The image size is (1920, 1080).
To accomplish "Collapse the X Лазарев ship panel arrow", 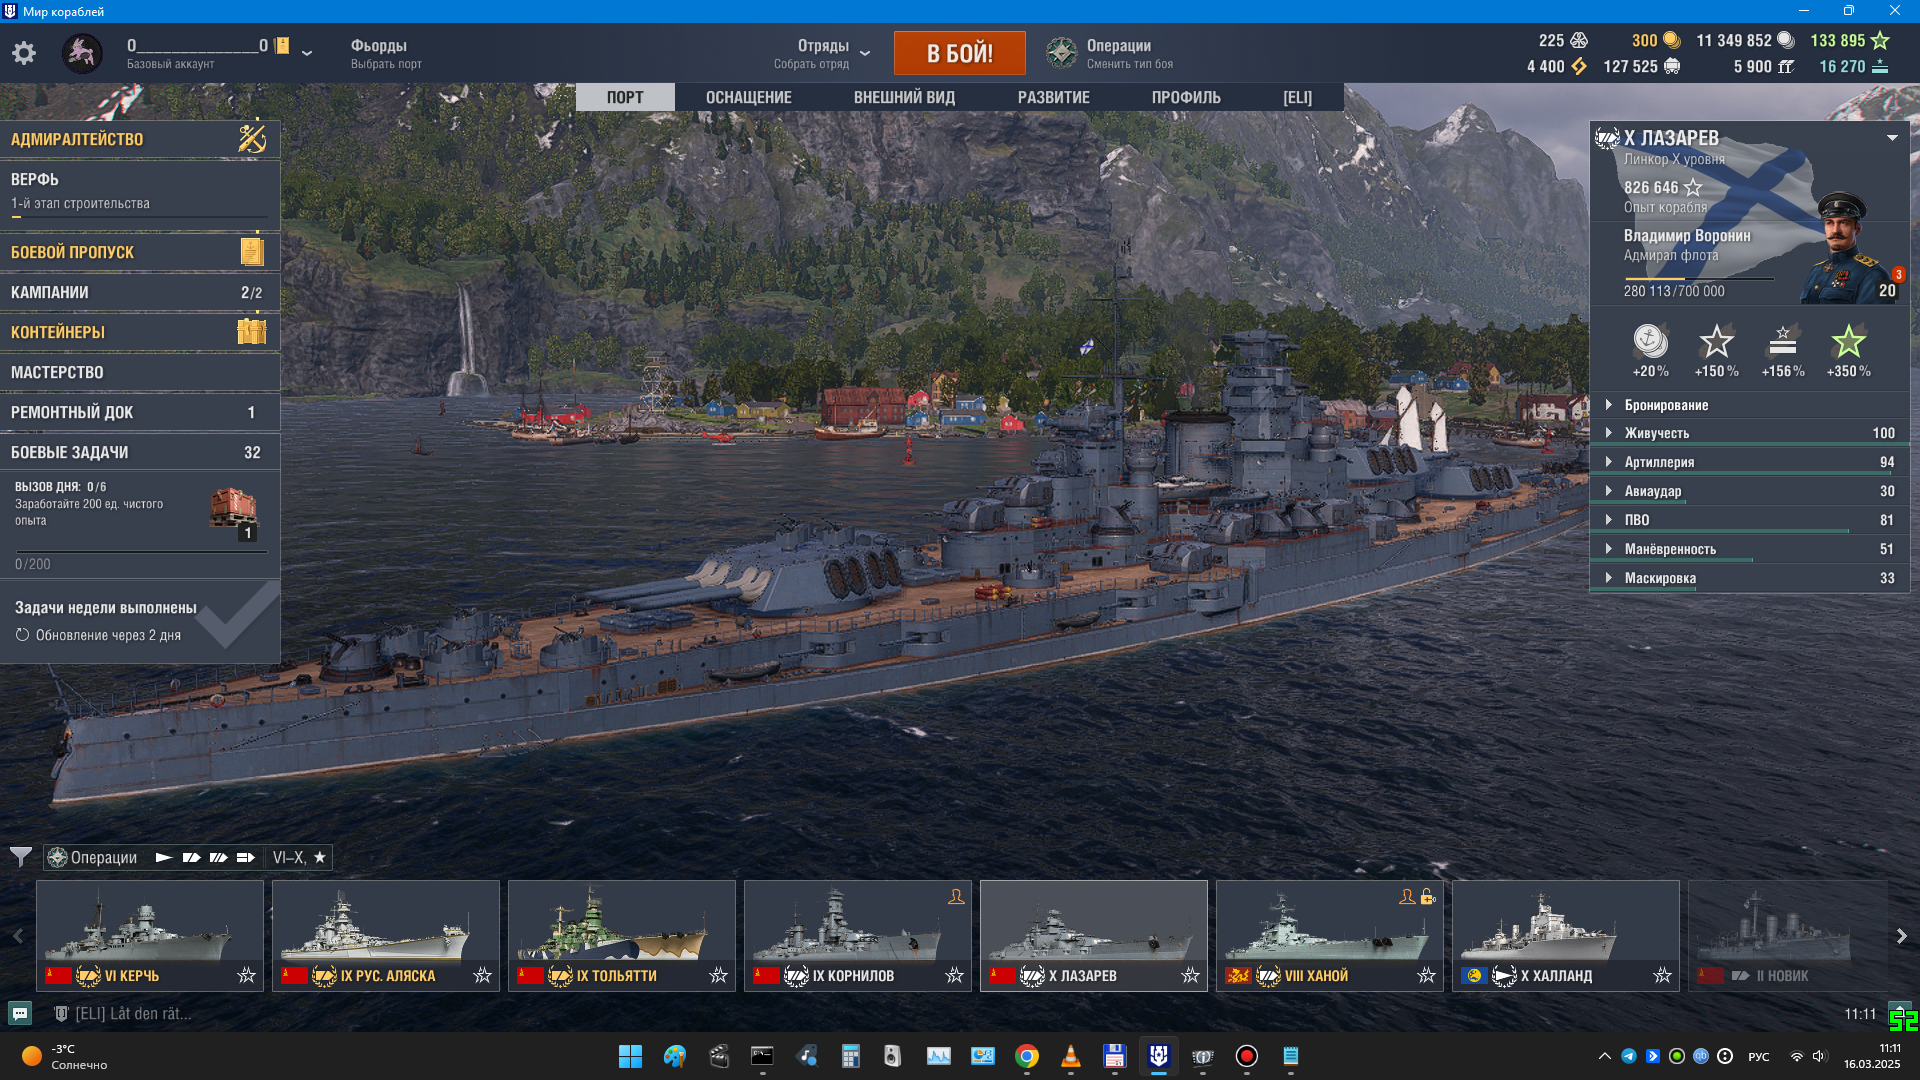I will pyautogui.click(x=1892, y=138).
